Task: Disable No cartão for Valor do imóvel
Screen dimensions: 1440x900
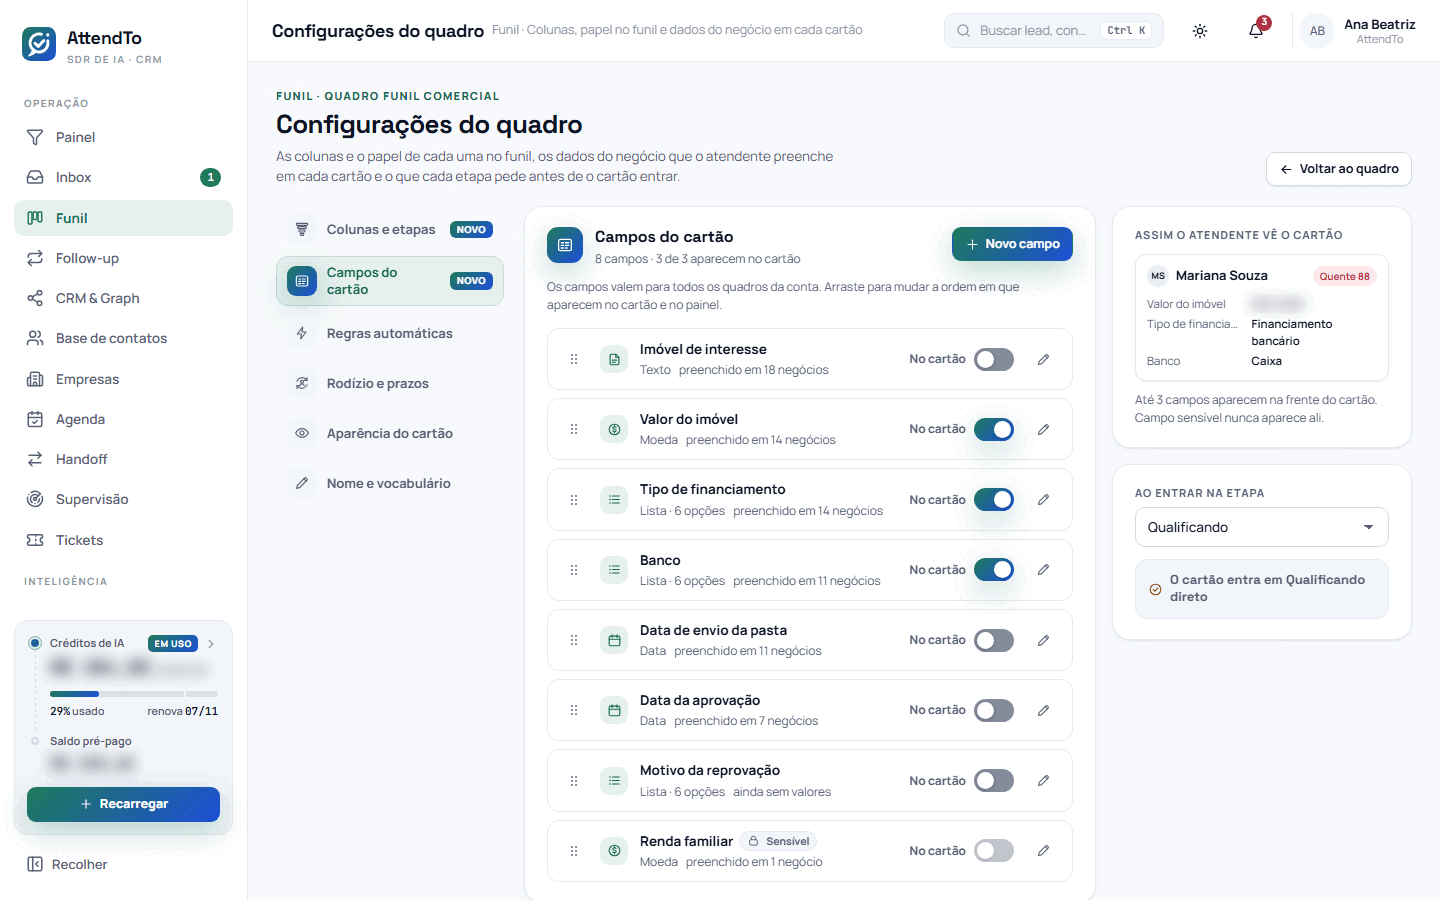Action: tap(994, 429)
